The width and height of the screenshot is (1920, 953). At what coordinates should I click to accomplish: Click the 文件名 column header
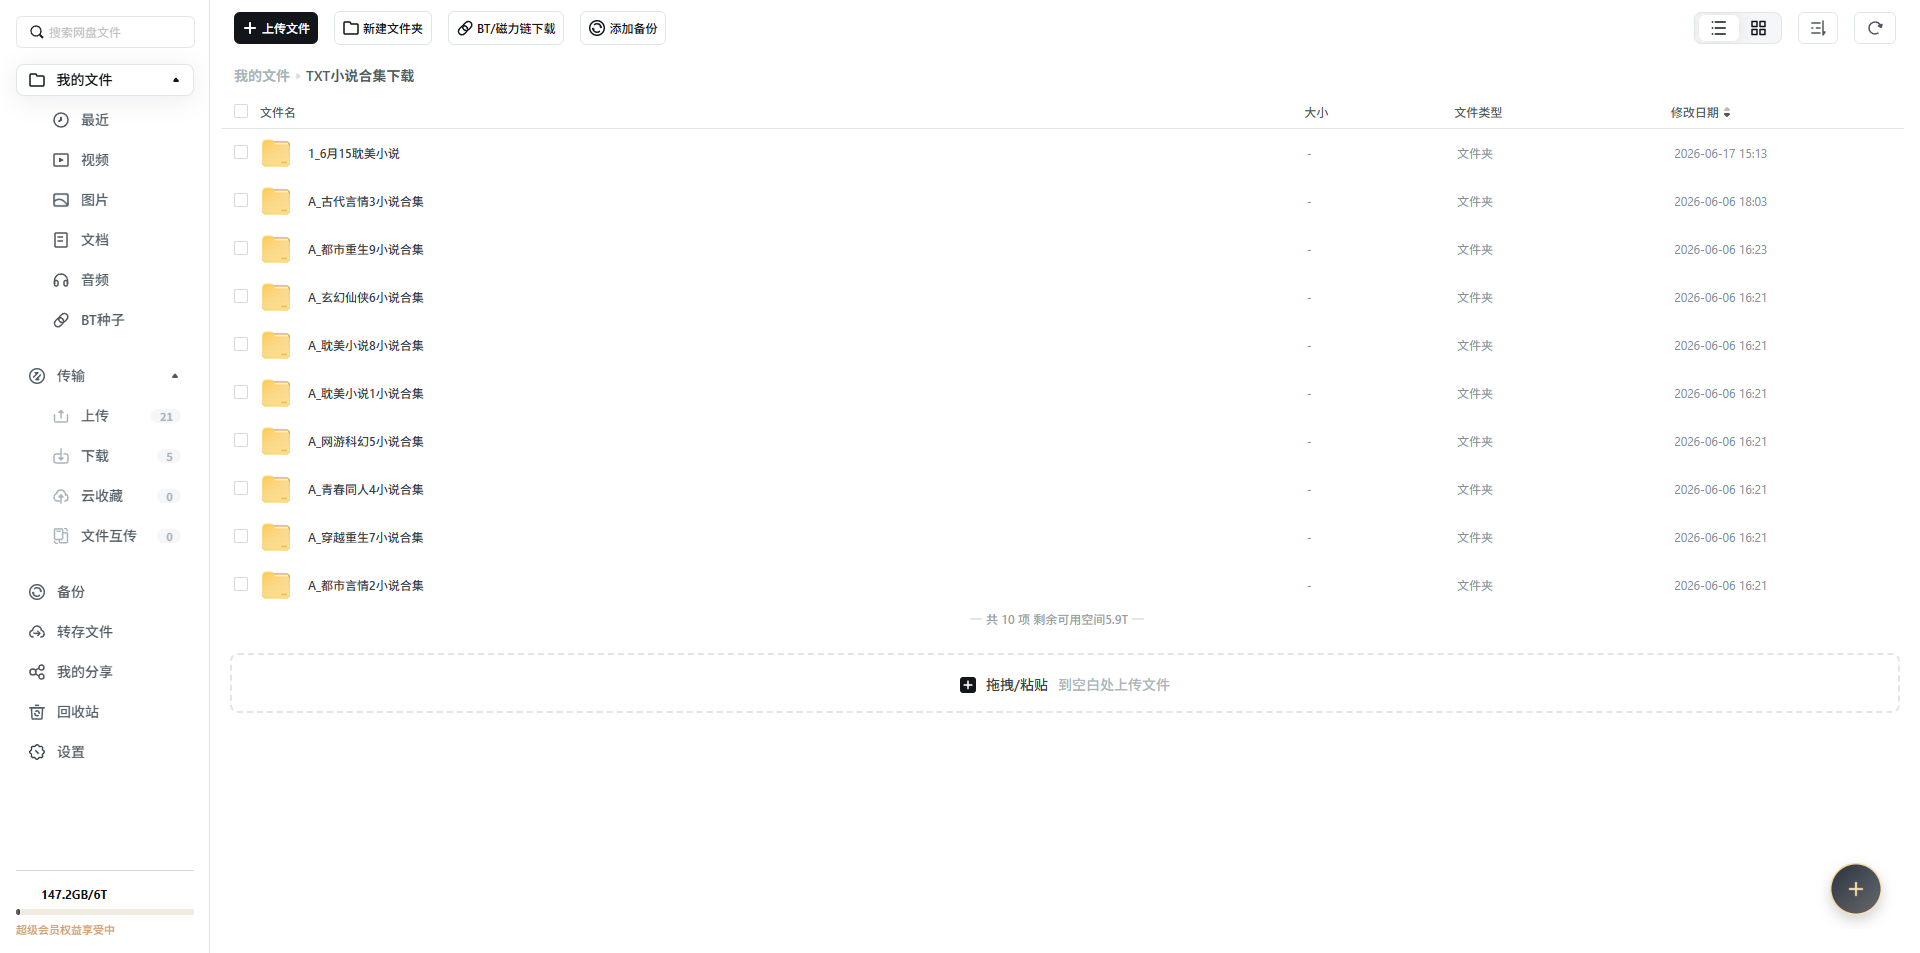pos(278,113)
